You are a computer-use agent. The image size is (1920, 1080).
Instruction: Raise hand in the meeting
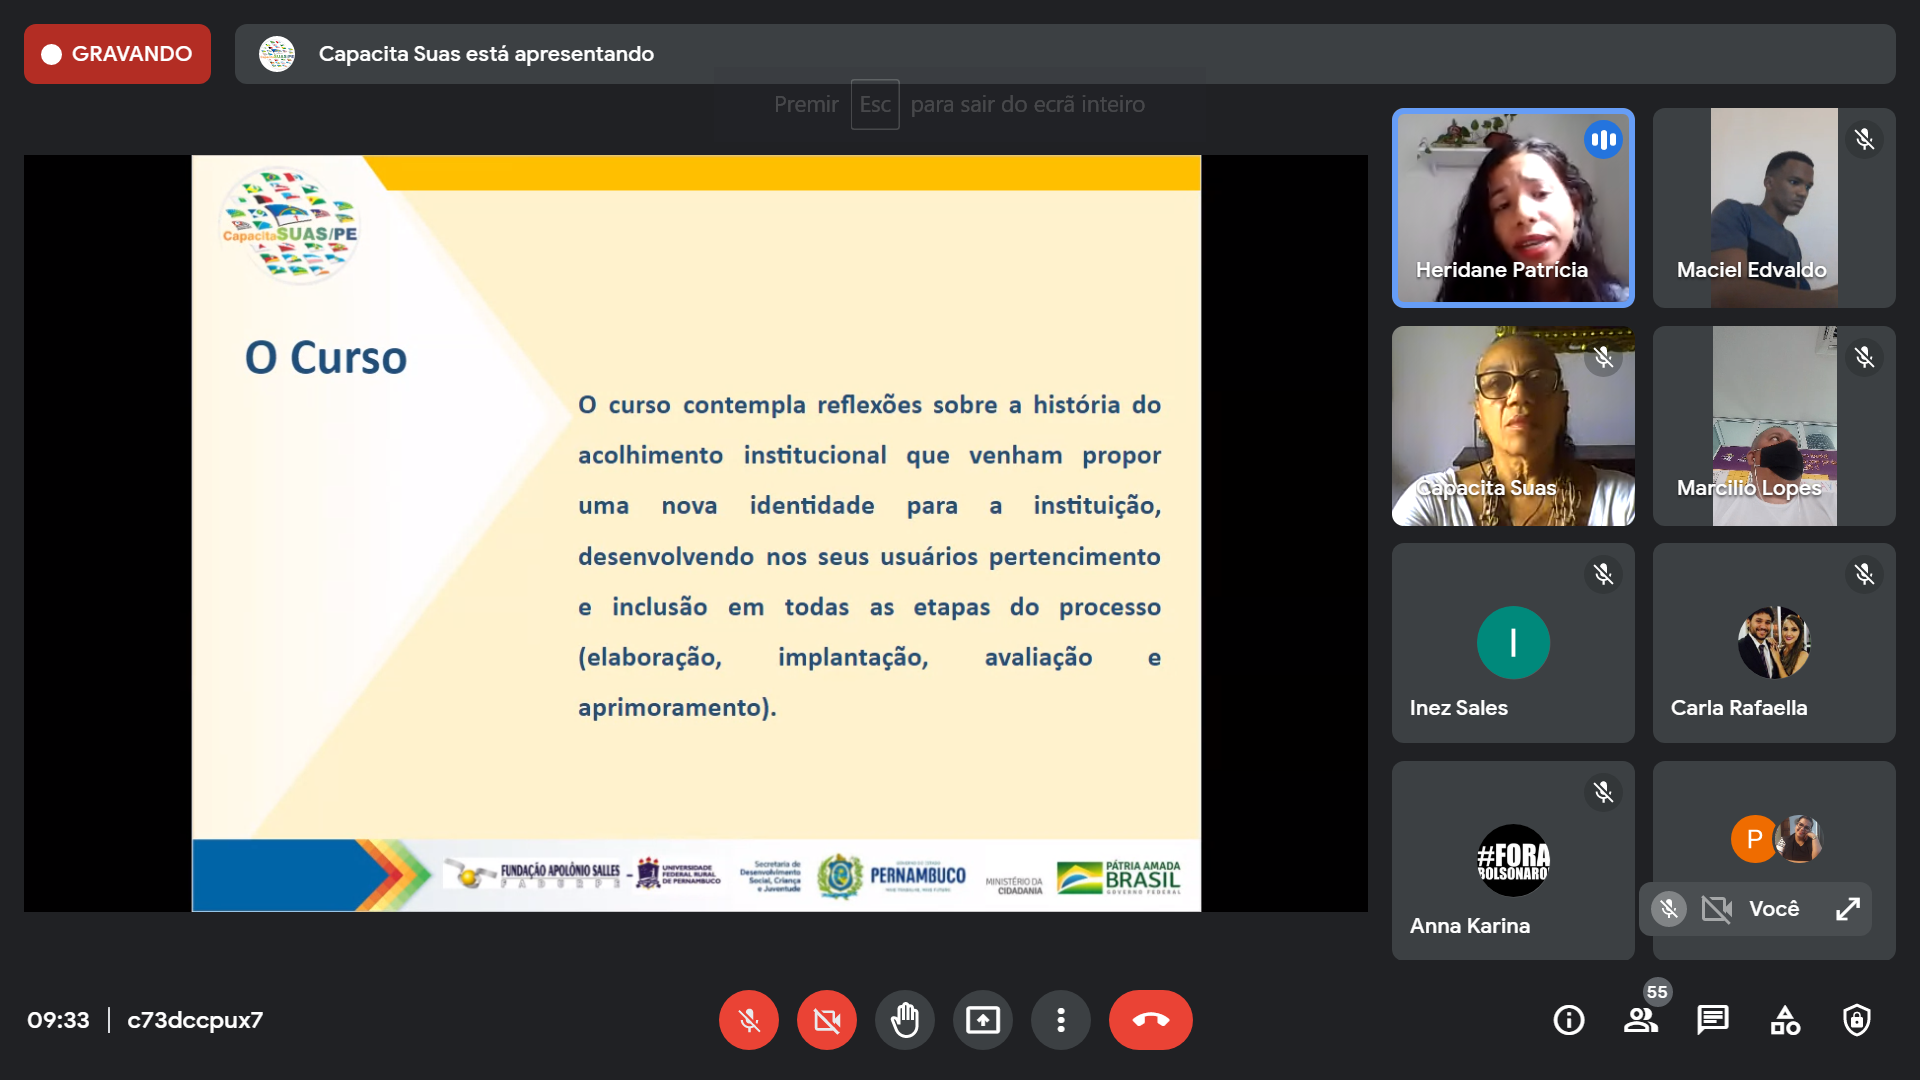click(x=904, y=1020)
